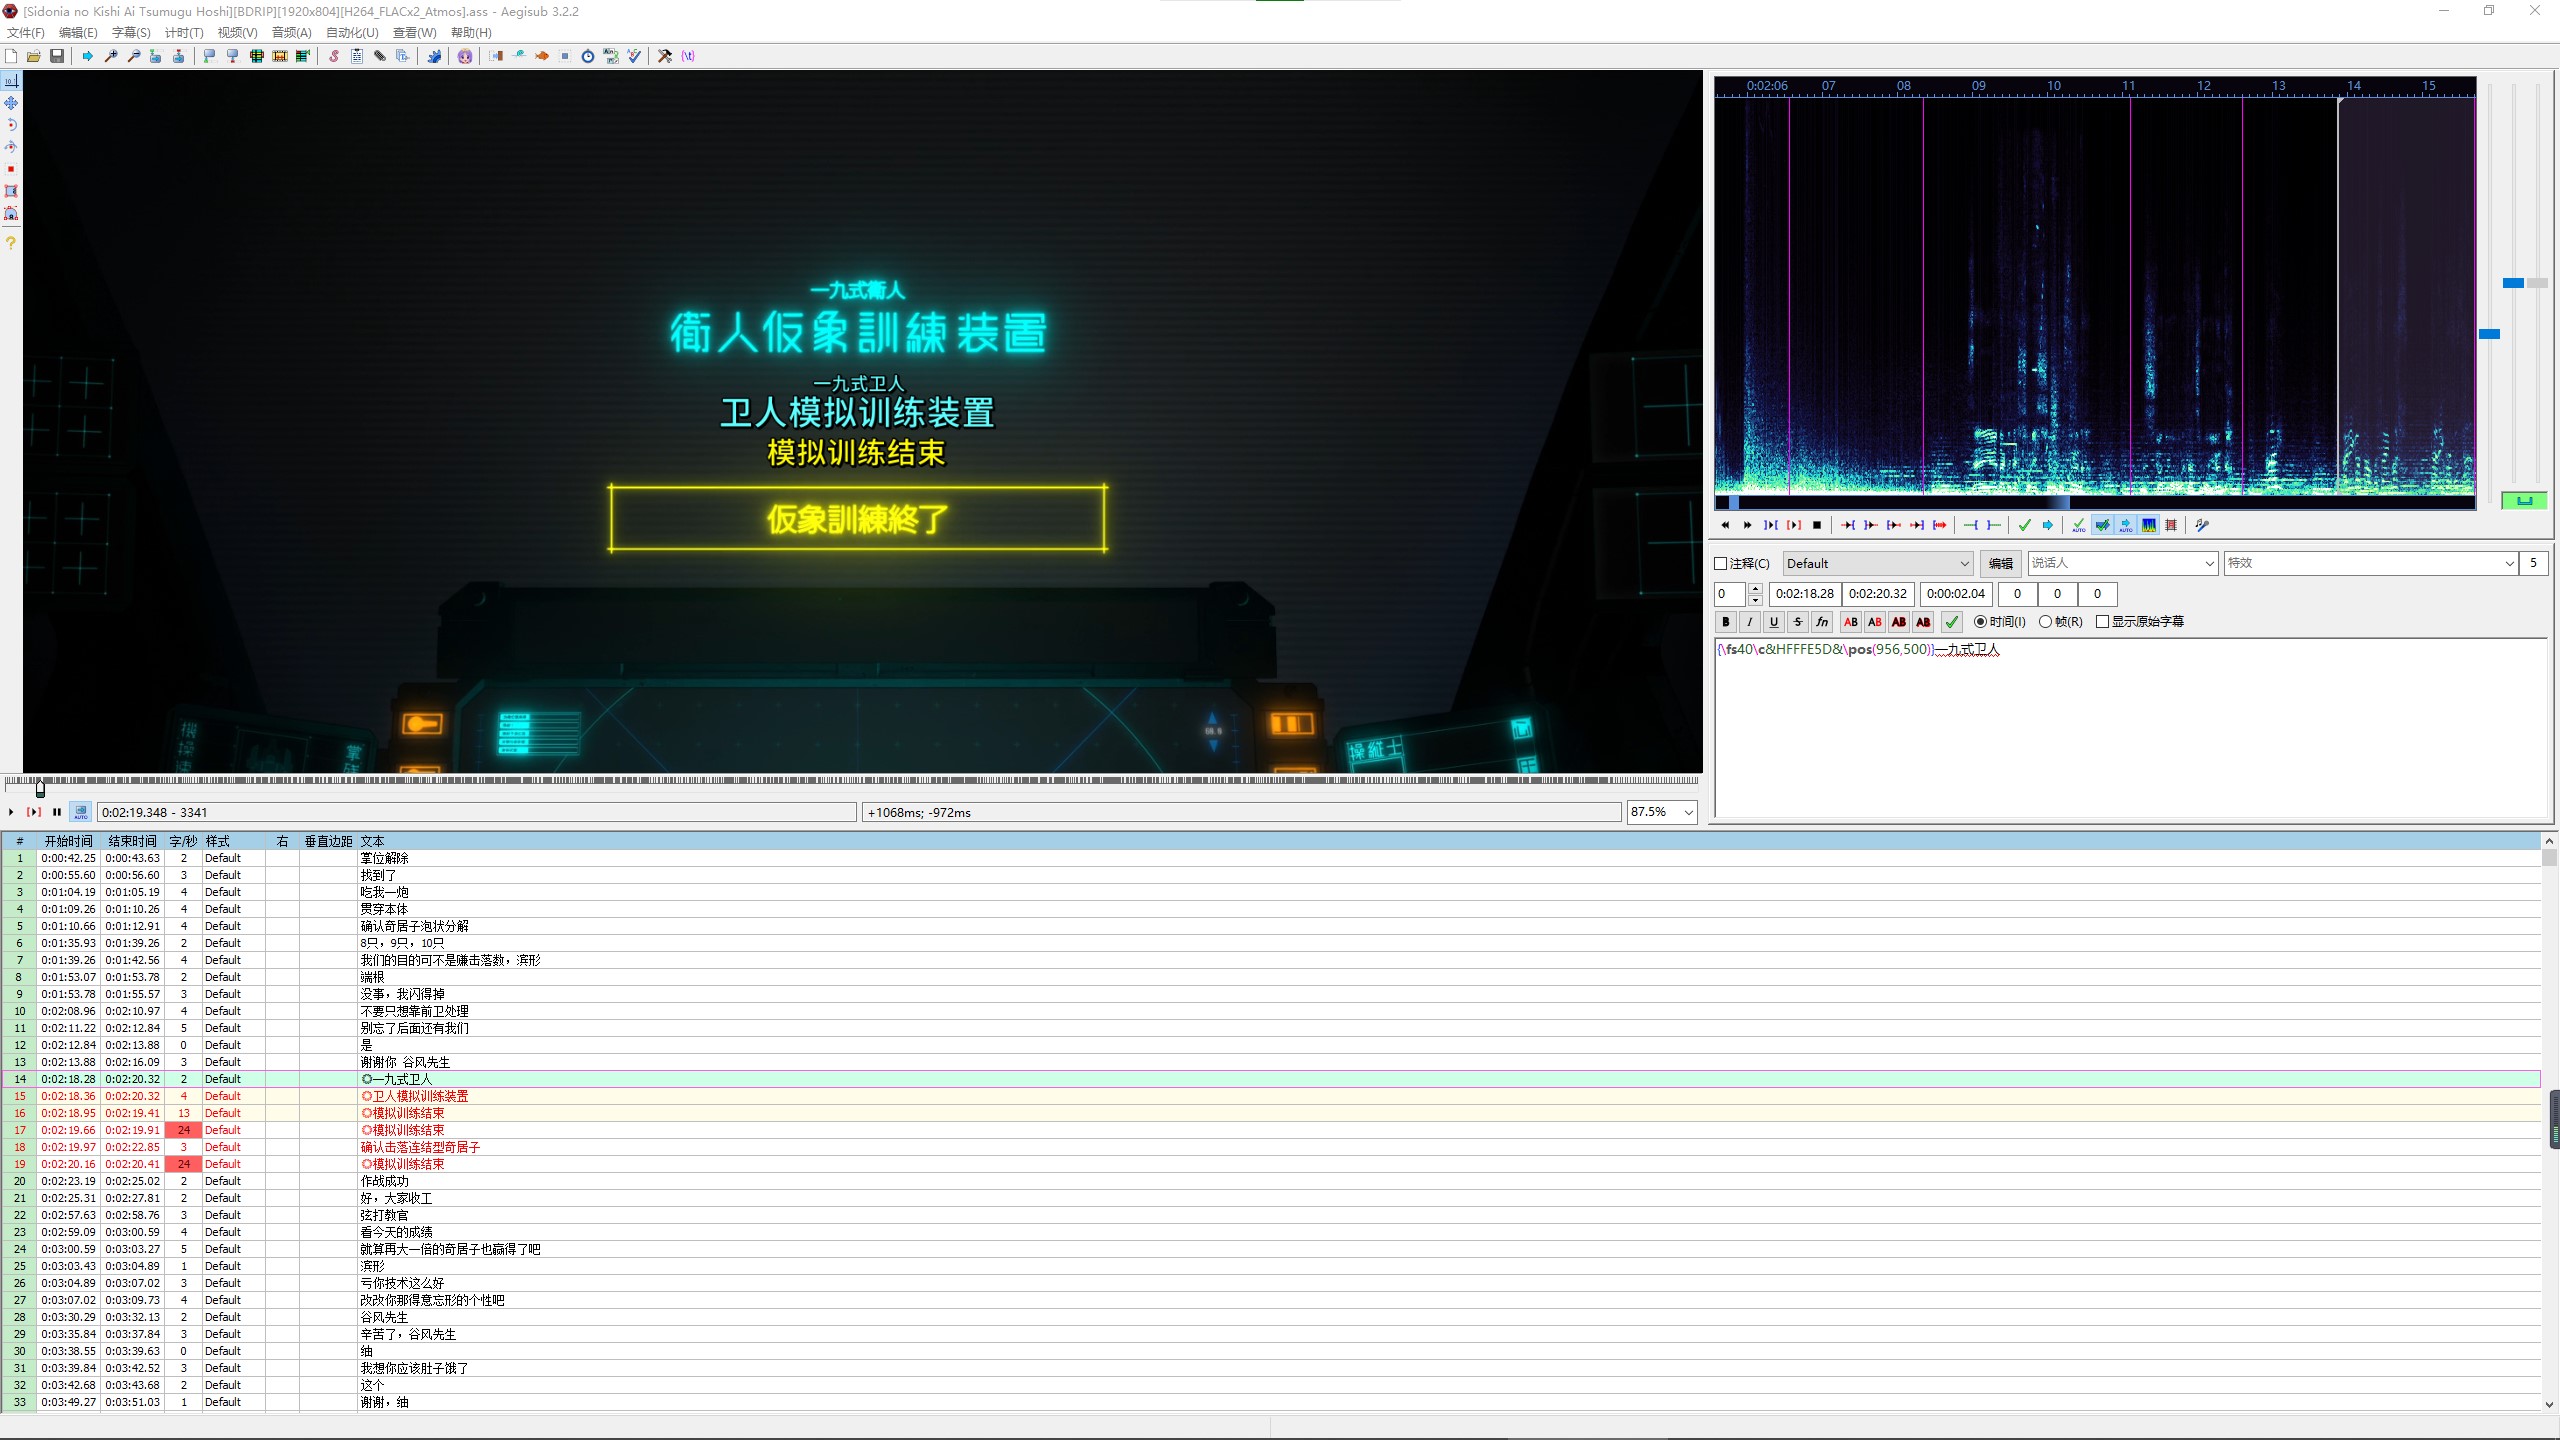2560x1440 pixels.
Task: Increase layer number with up stepper
Action: 1755,588
